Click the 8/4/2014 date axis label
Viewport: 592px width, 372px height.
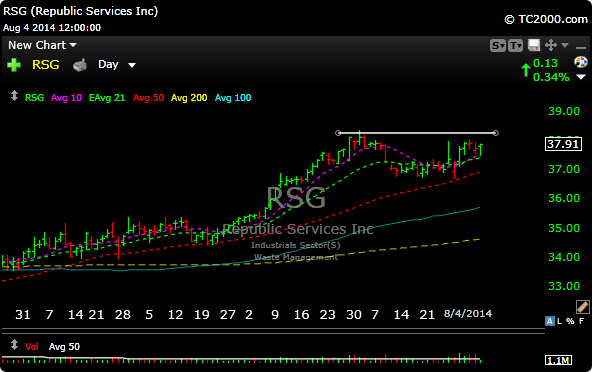(x=468, y=313)
